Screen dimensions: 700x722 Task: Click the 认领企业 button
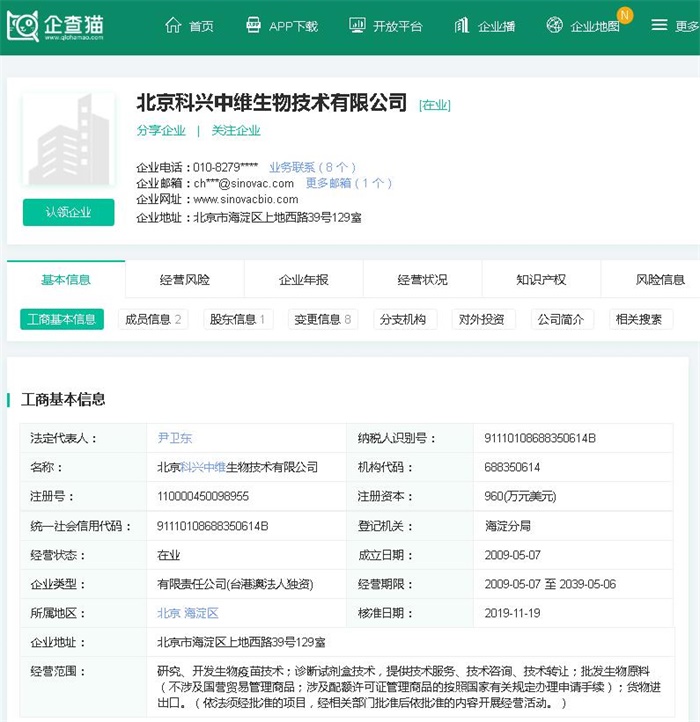click(x=69, y=212)
